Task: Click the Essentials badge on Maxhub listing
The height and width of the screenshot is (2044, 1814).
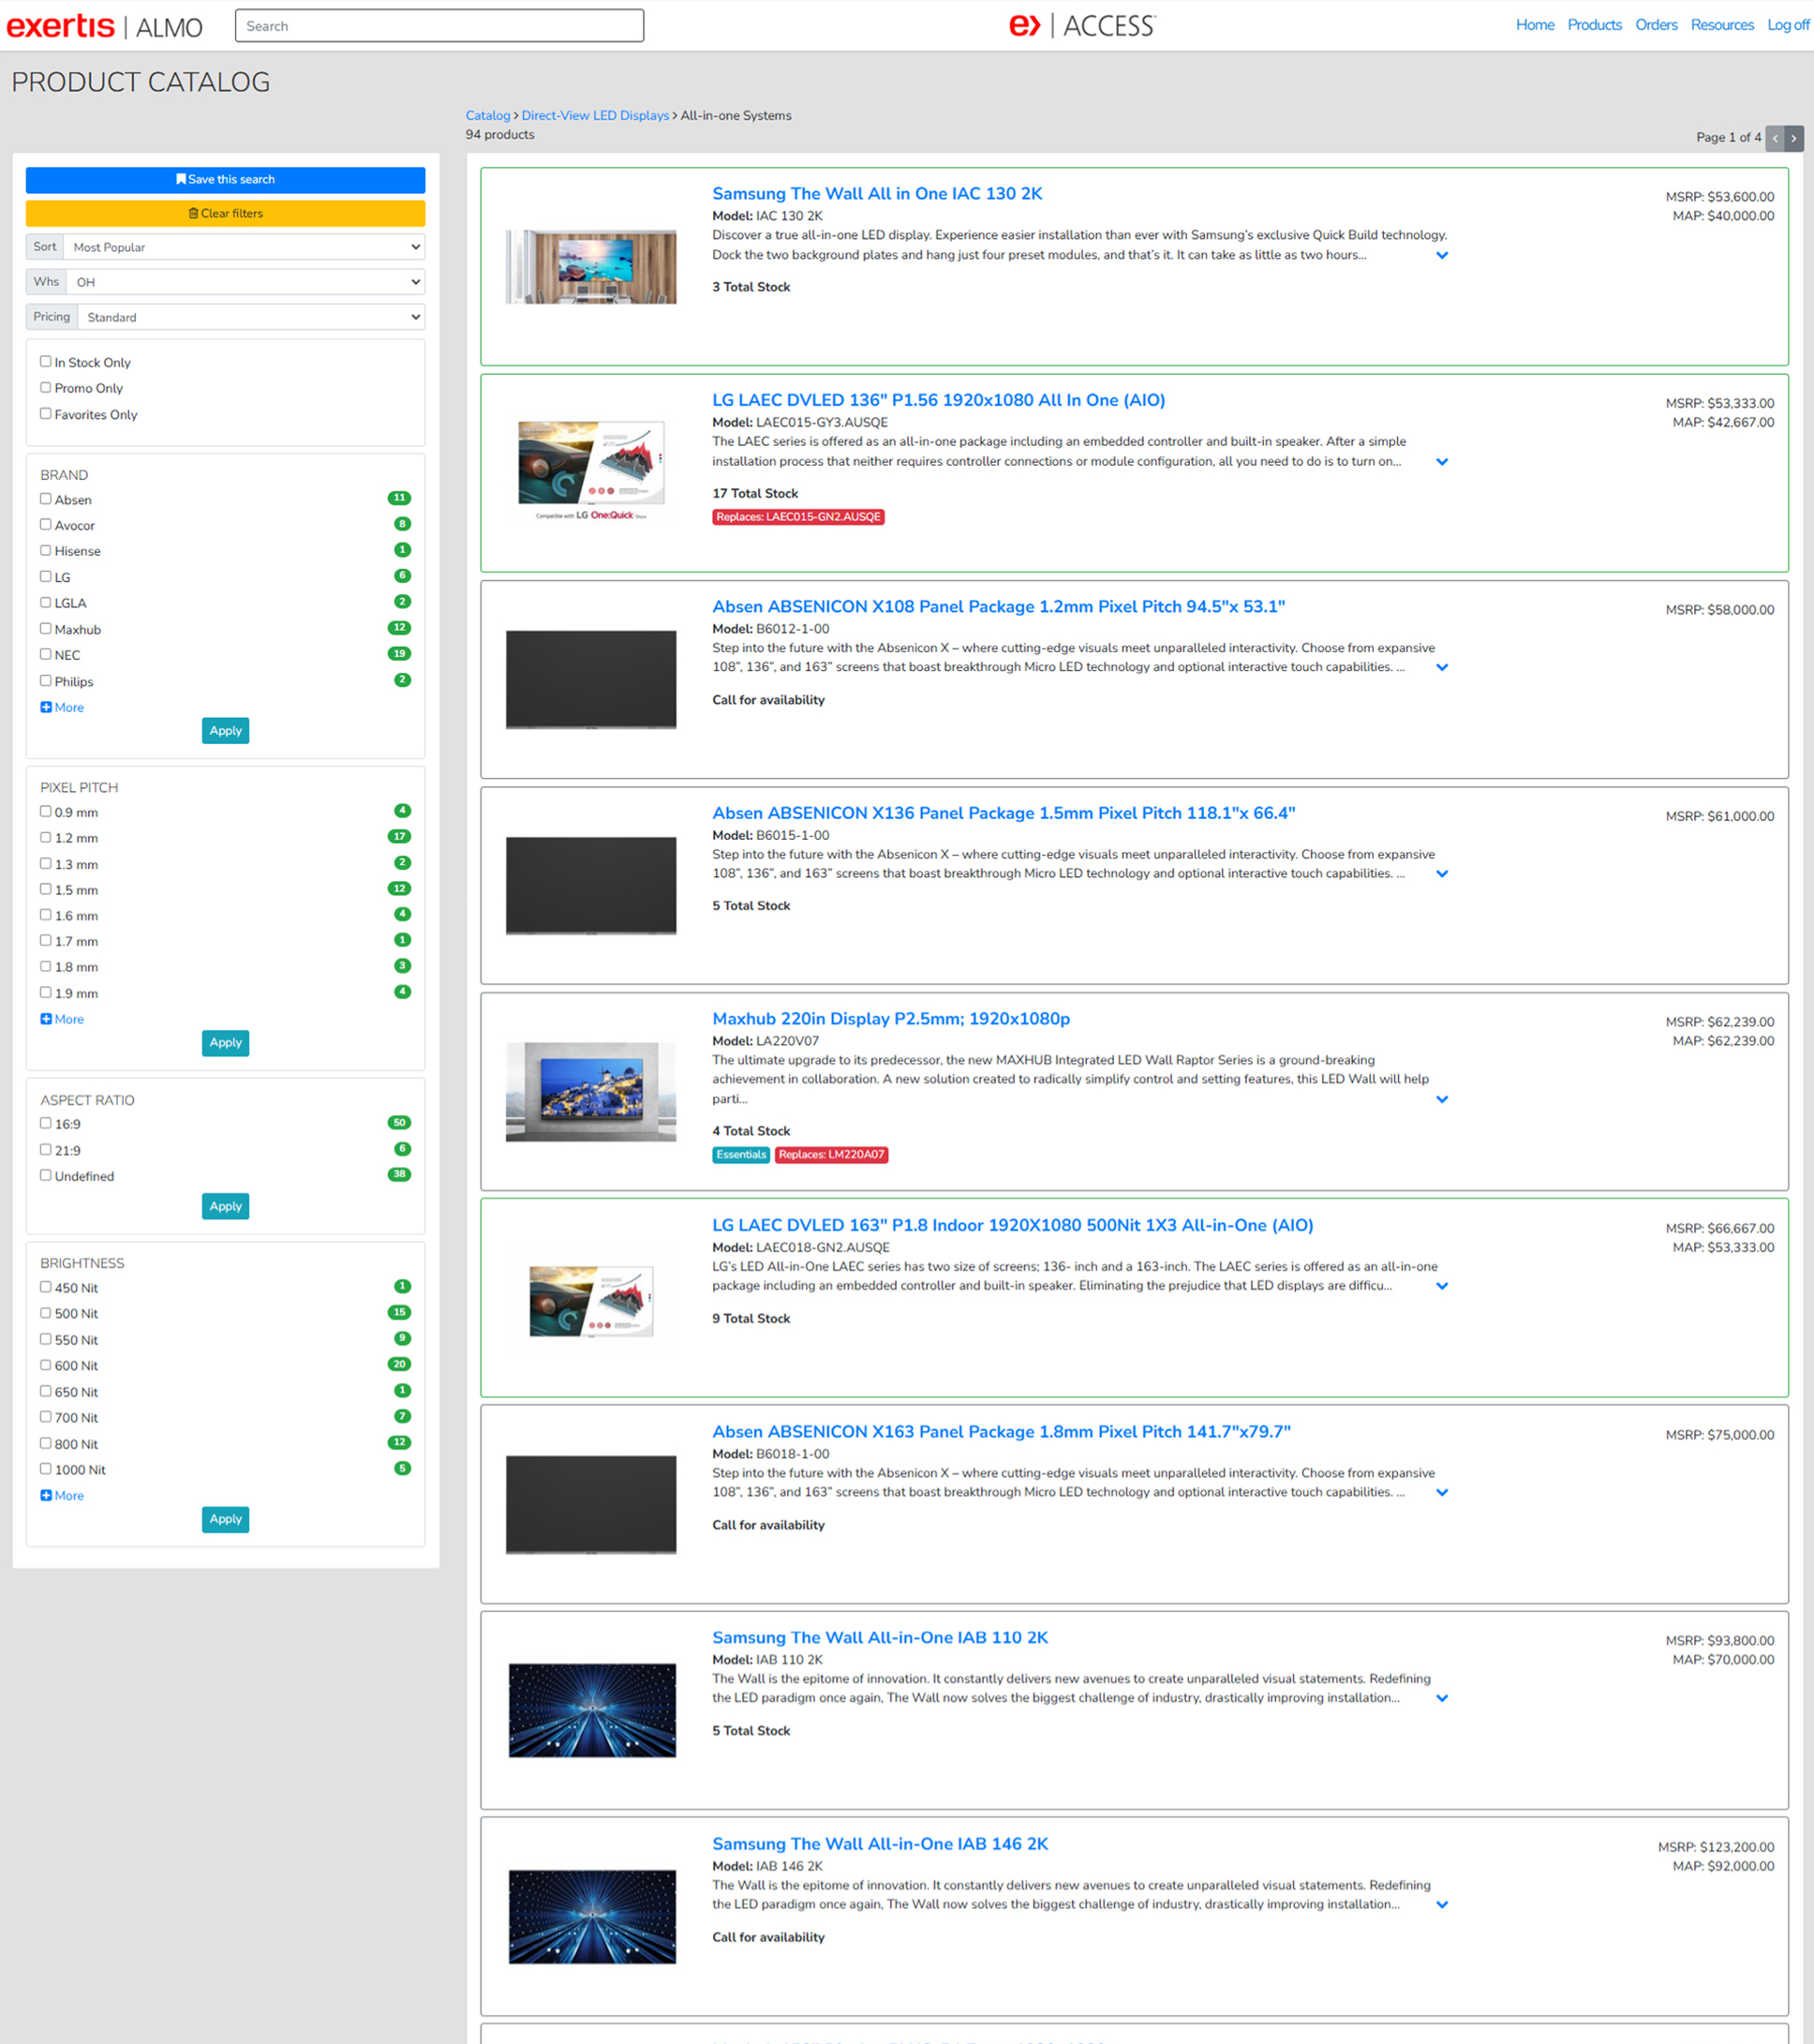Action: [741, 1155]
